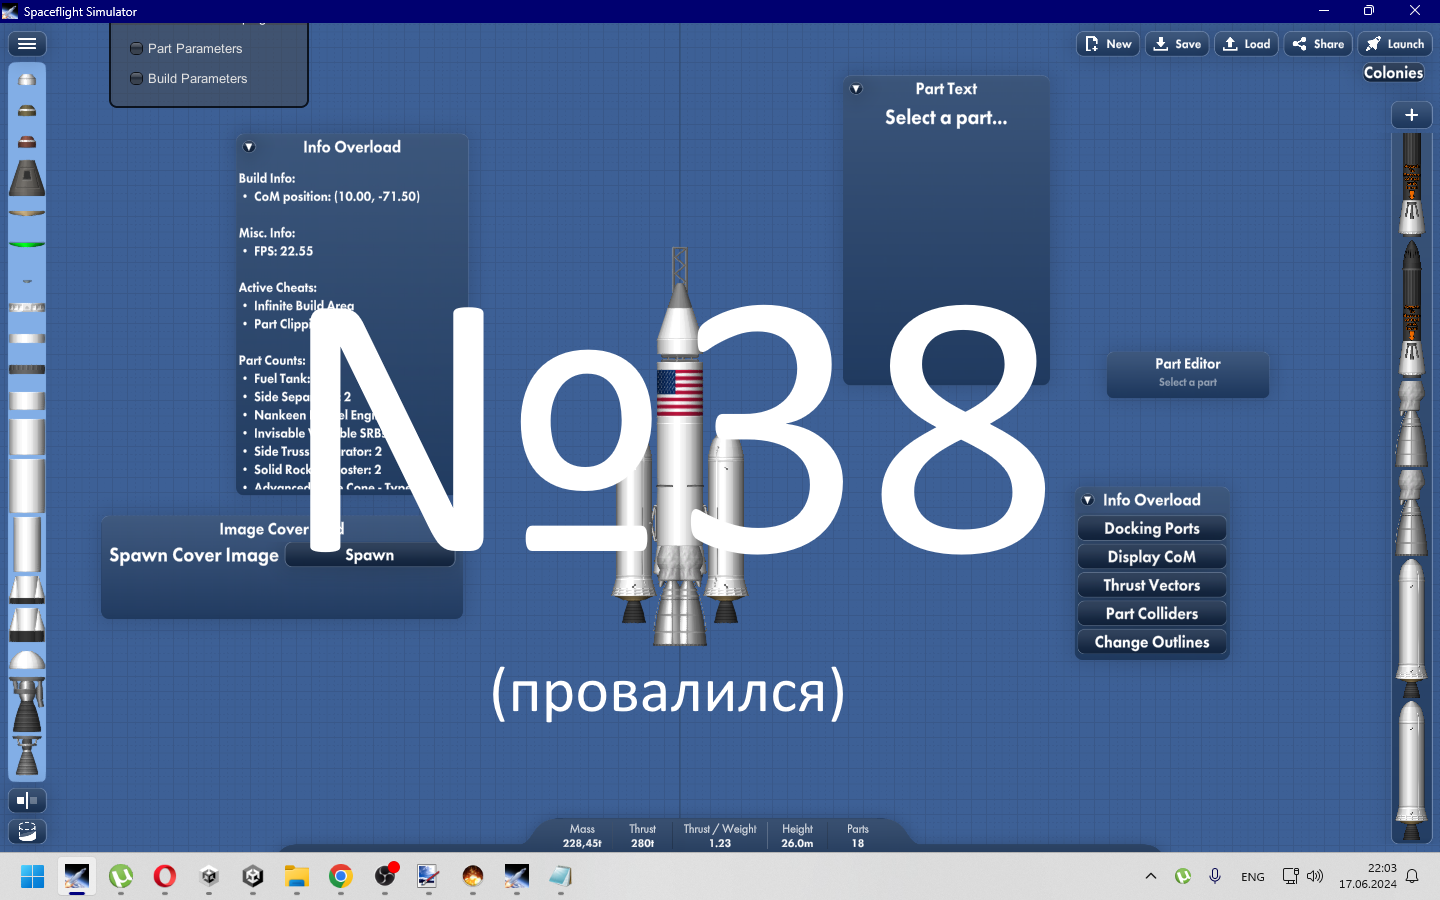Click the Spawn button for cover image
The image size is (1440, 900).
coord(370,555)
